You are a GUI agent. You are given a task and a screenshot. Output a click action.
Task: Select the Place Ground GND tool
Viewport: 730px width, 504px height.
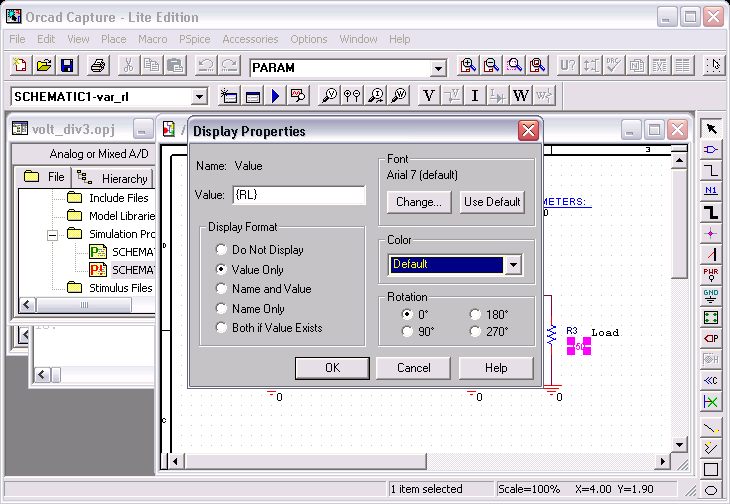pyautogui.click(x=711, y=296)
